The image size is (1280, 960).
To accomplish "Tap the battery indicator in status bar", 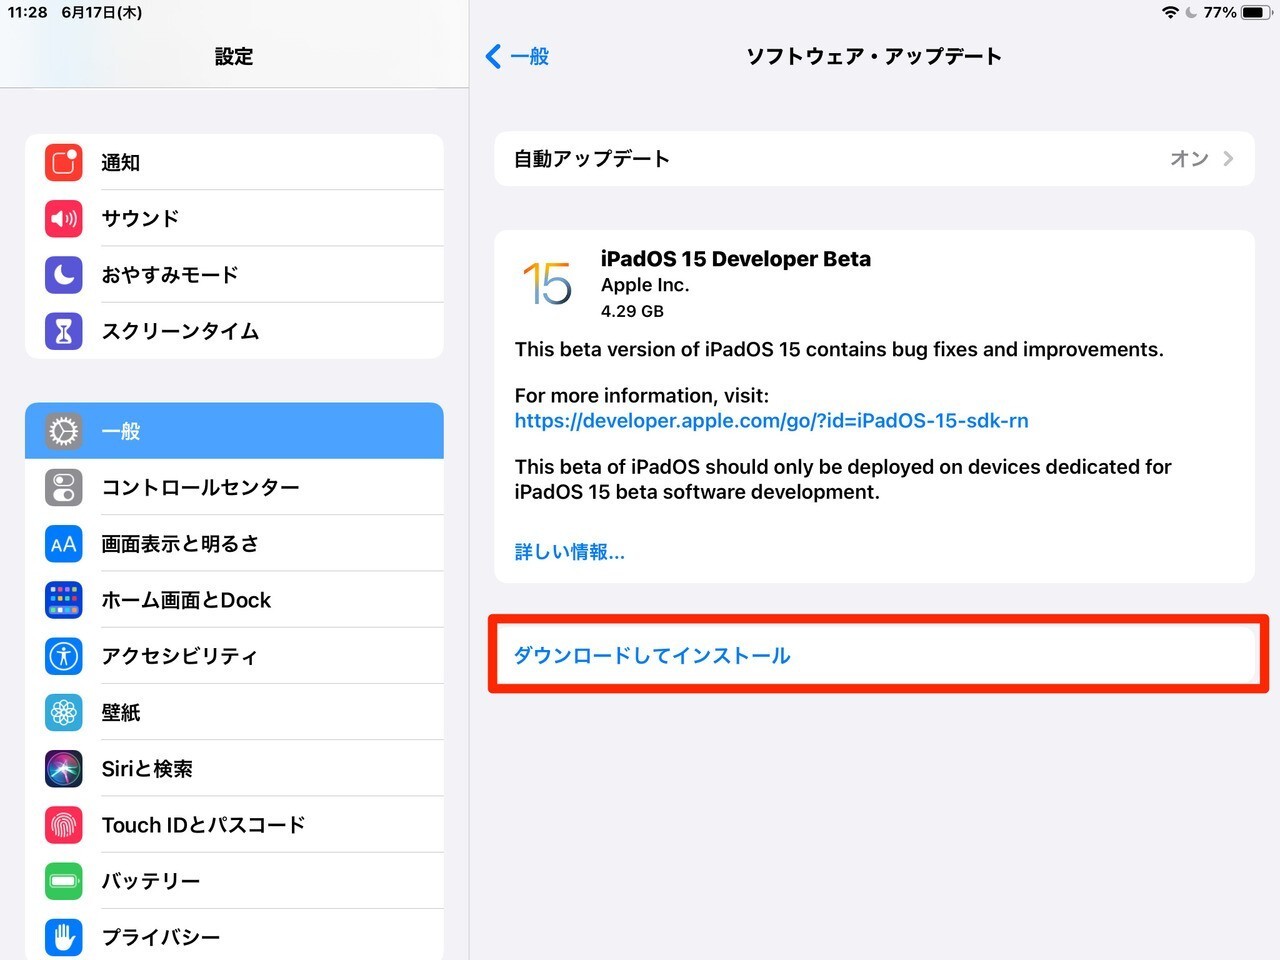I will tap(1256, 12).
